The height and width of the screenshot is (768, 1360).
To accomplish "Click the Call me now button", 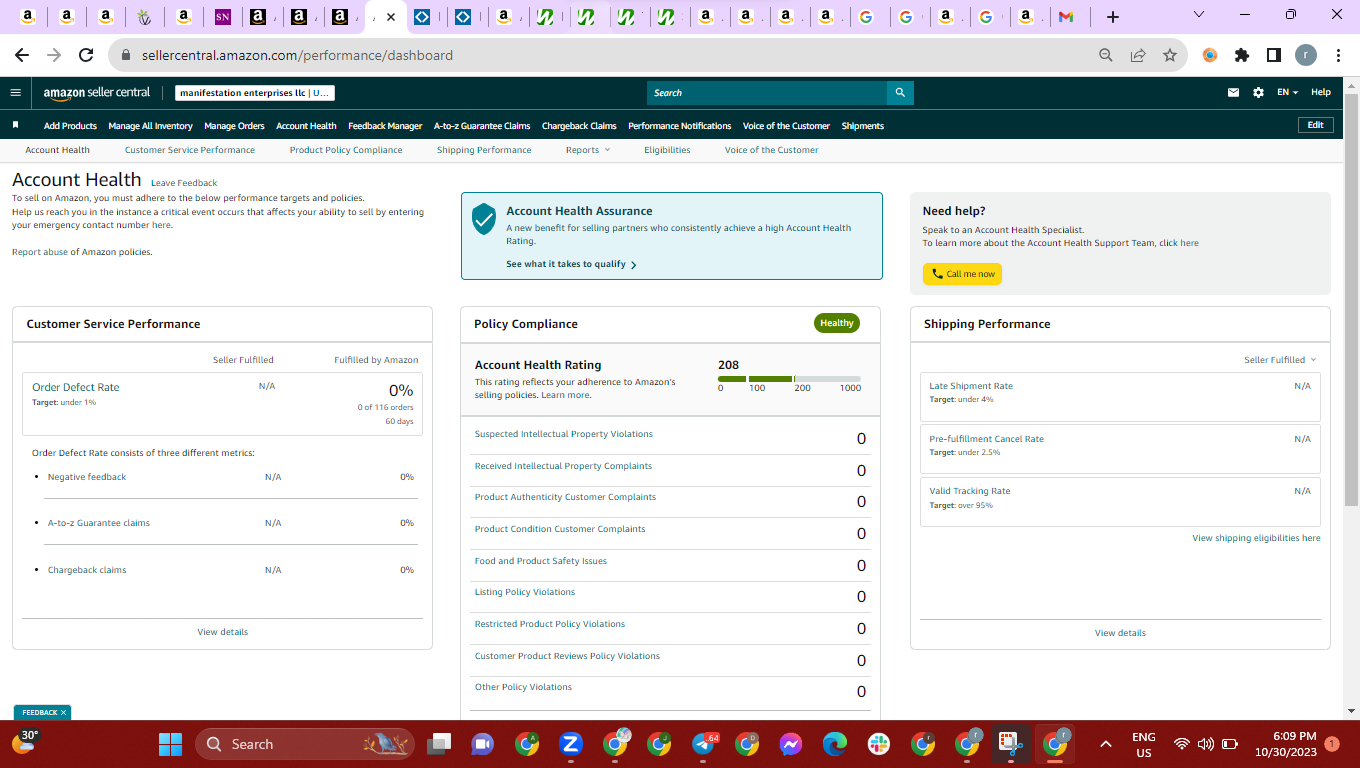I will click(962, 274).
